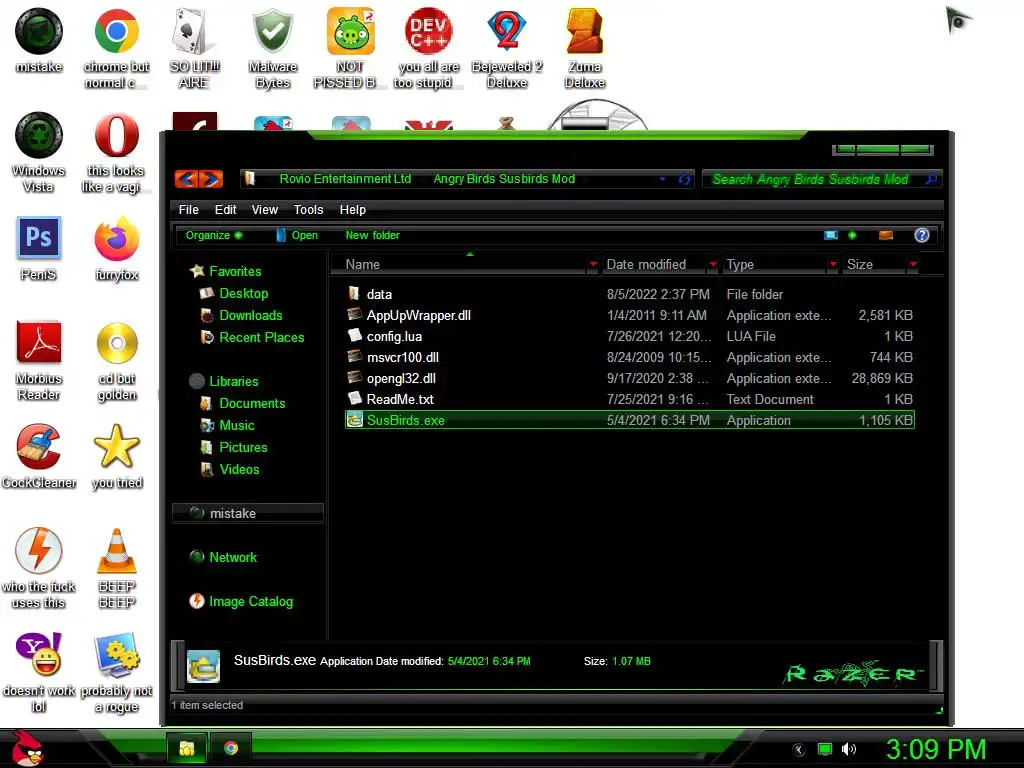Select Network in navigation pane
Viewport: 1024px width, 768px height.
[232, 557]
